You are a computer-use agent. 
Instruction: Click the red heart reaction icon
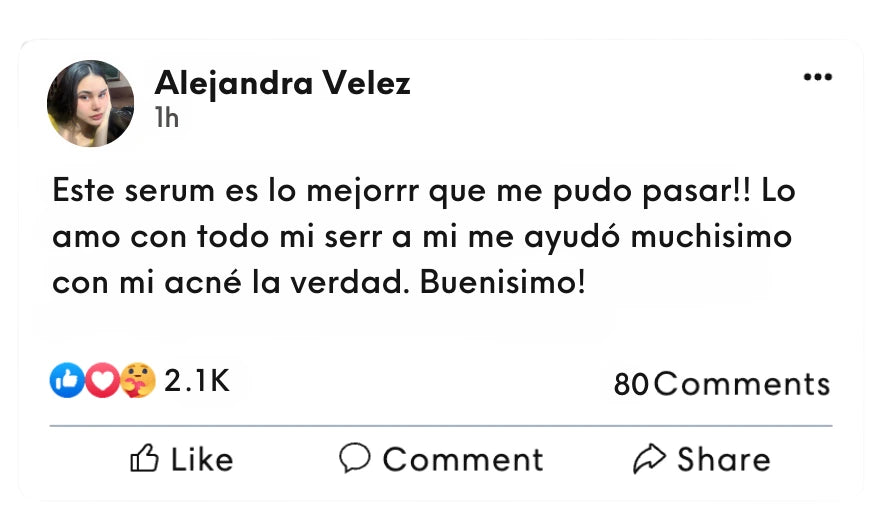[102, 381]
